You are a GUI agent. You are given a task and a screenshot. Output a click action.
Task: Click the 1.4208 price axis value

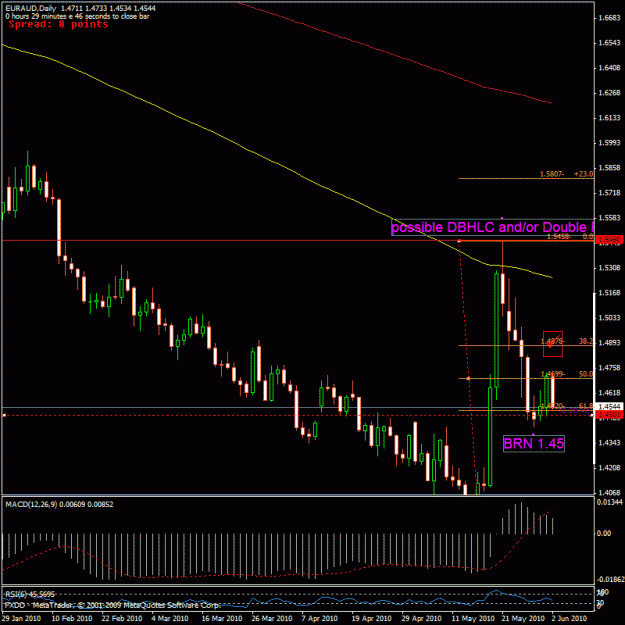pyautogui.click(x=610, y=468)
